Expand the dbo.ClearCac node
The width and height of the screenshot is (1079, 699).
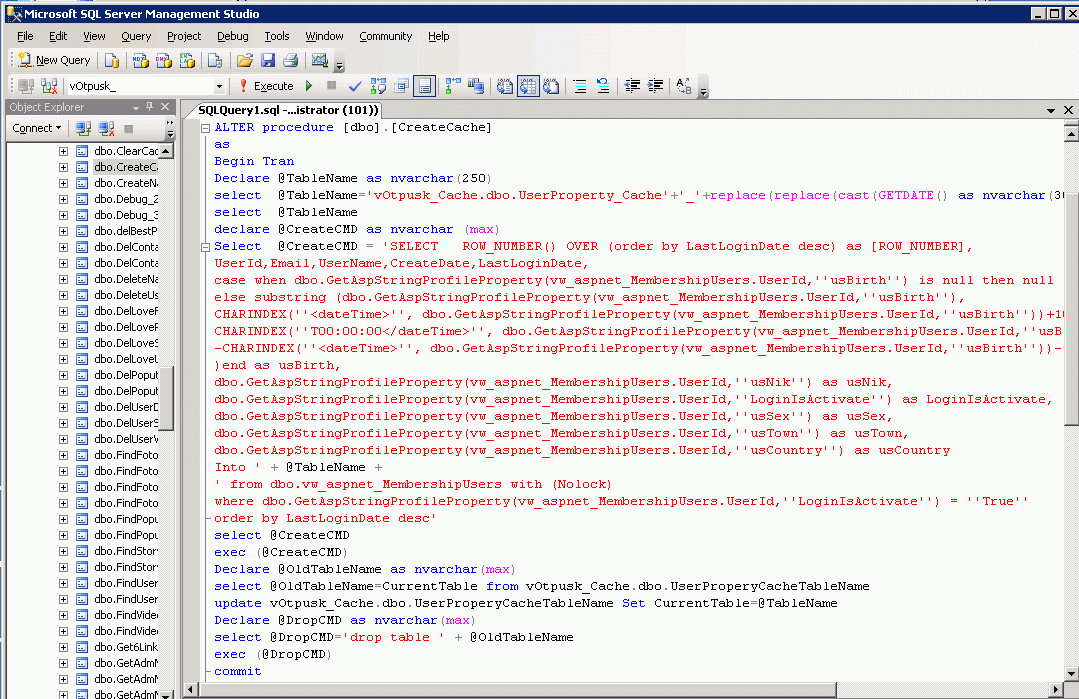(63, 151)
